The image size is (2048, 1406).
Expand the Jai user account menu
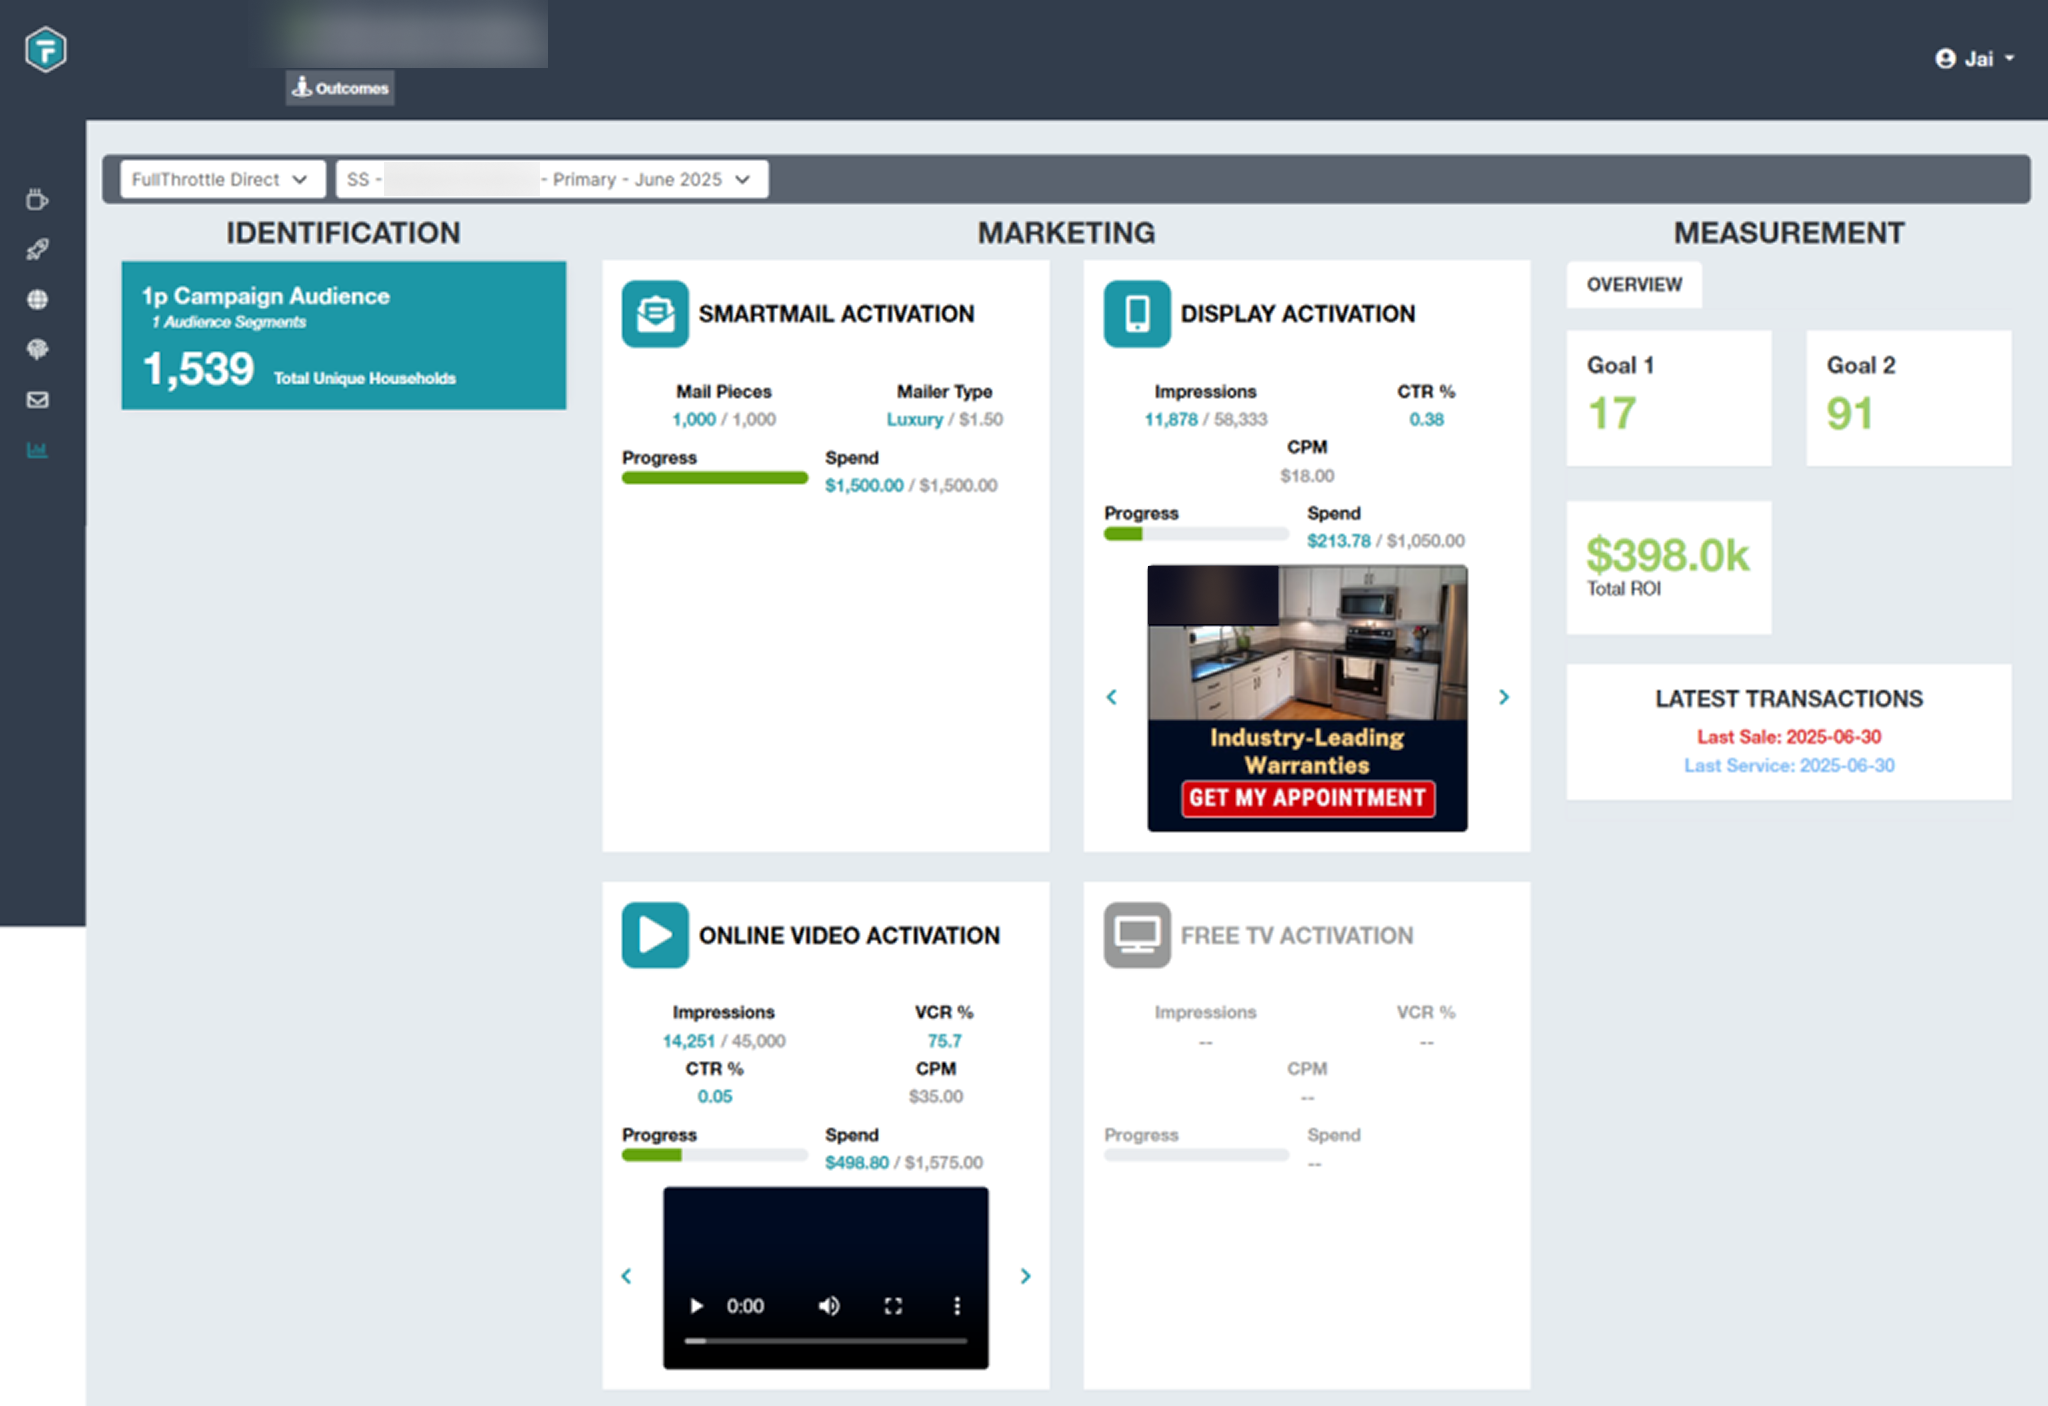1975,58
